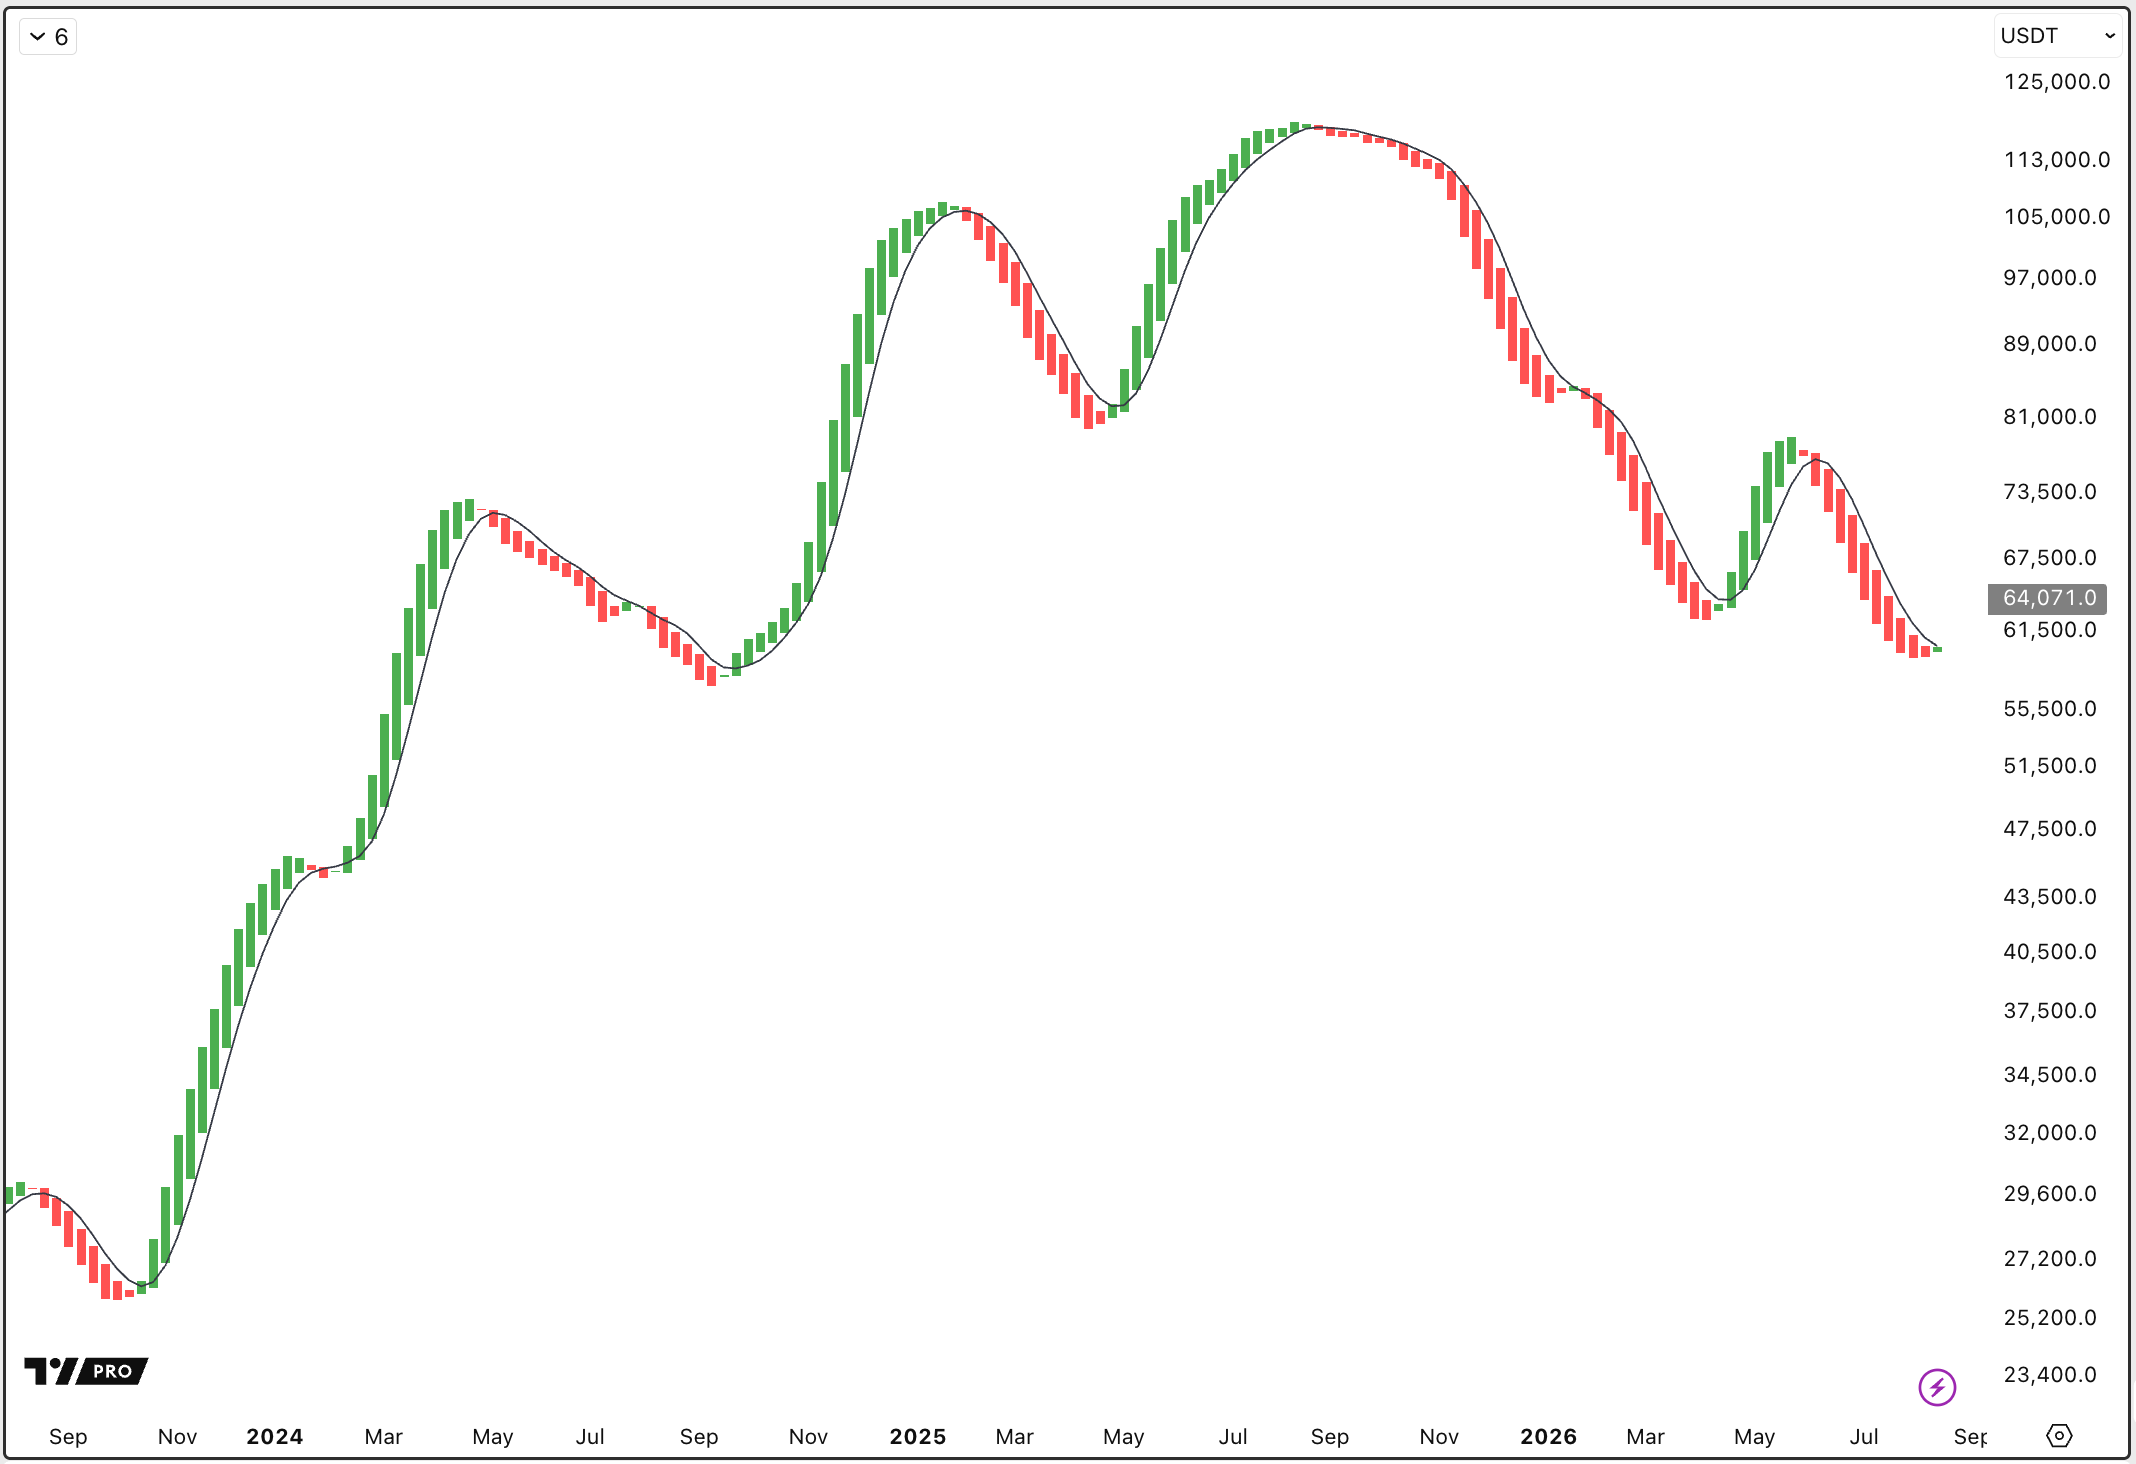
Task: Select the 67,500.0 price axis value
Action: (x=2050, y=558)
